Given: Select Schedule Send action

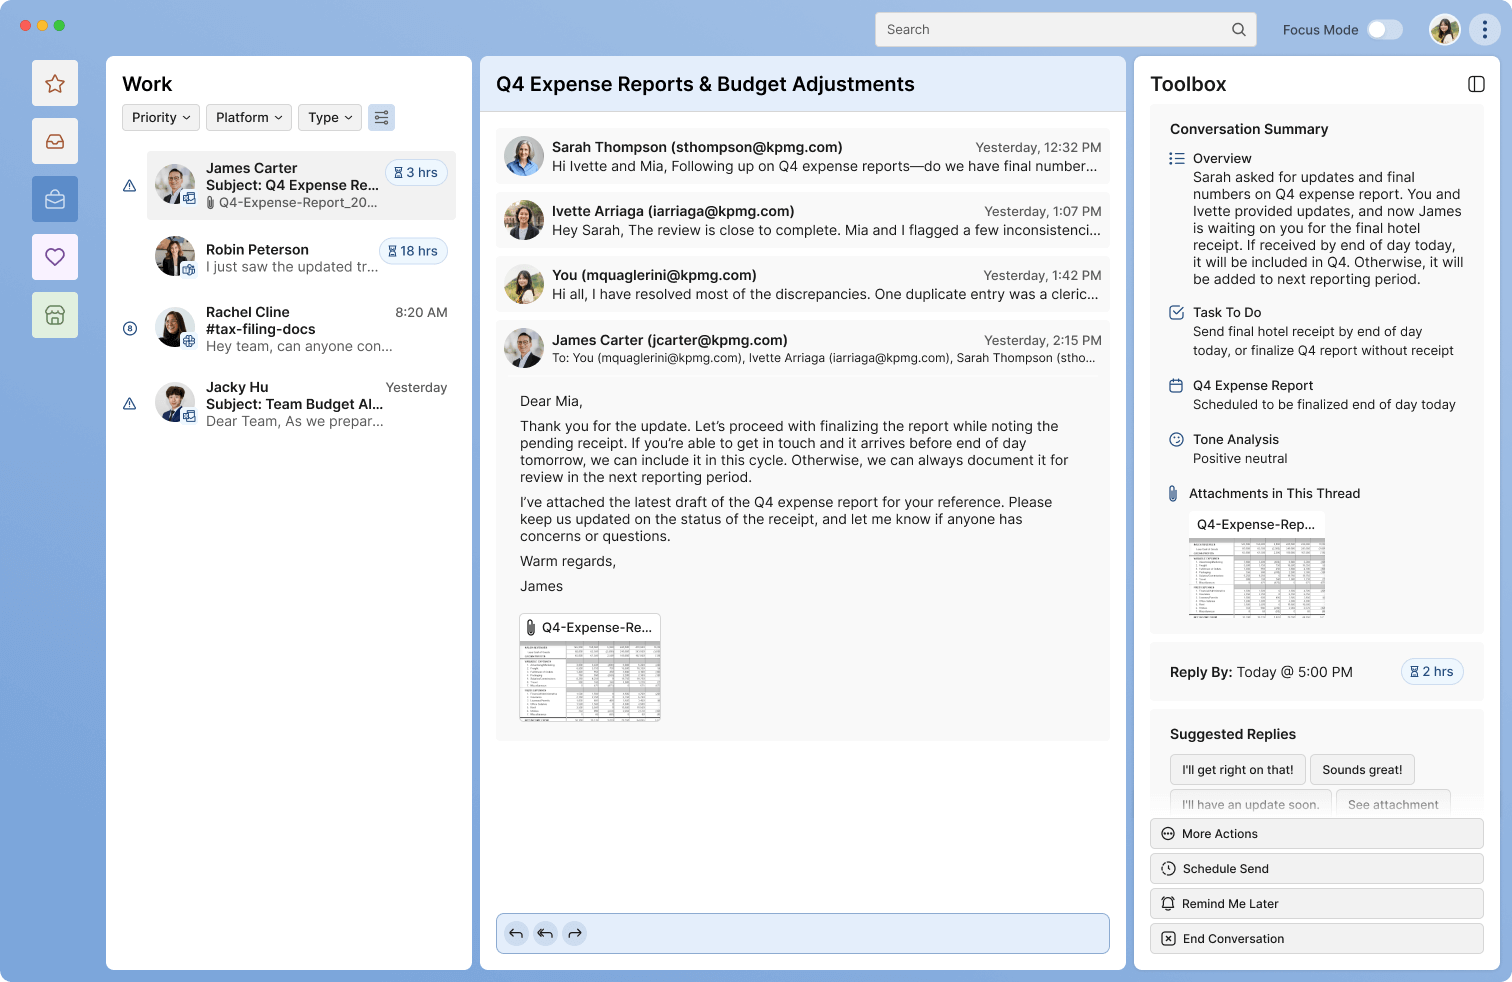Looking at the screenshot, I should point(1316,869).
